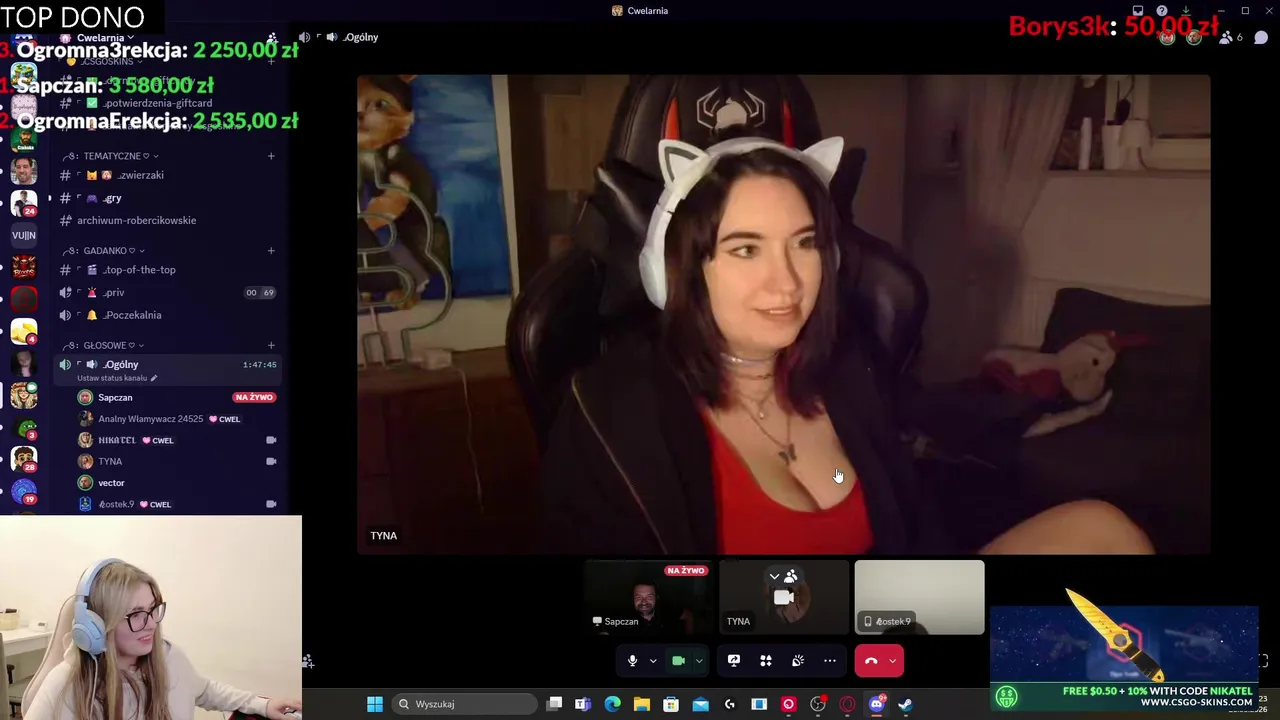Open the .zwierzaki text channel
The image size is (1280, 720).
[x=168, y=175]
